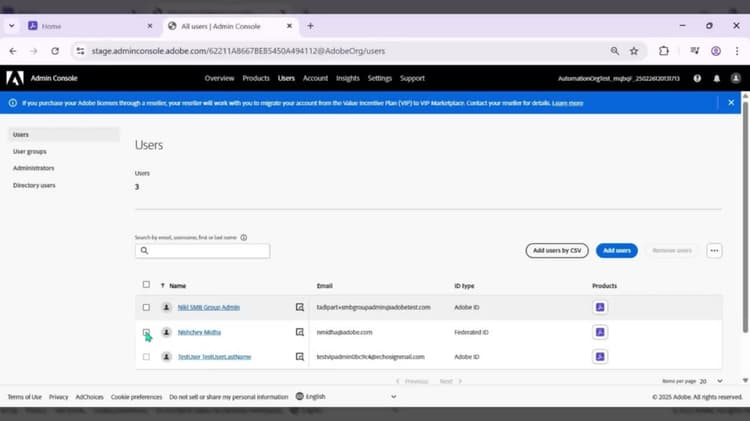View site information icon in address bar

click(x=80, y=51)
